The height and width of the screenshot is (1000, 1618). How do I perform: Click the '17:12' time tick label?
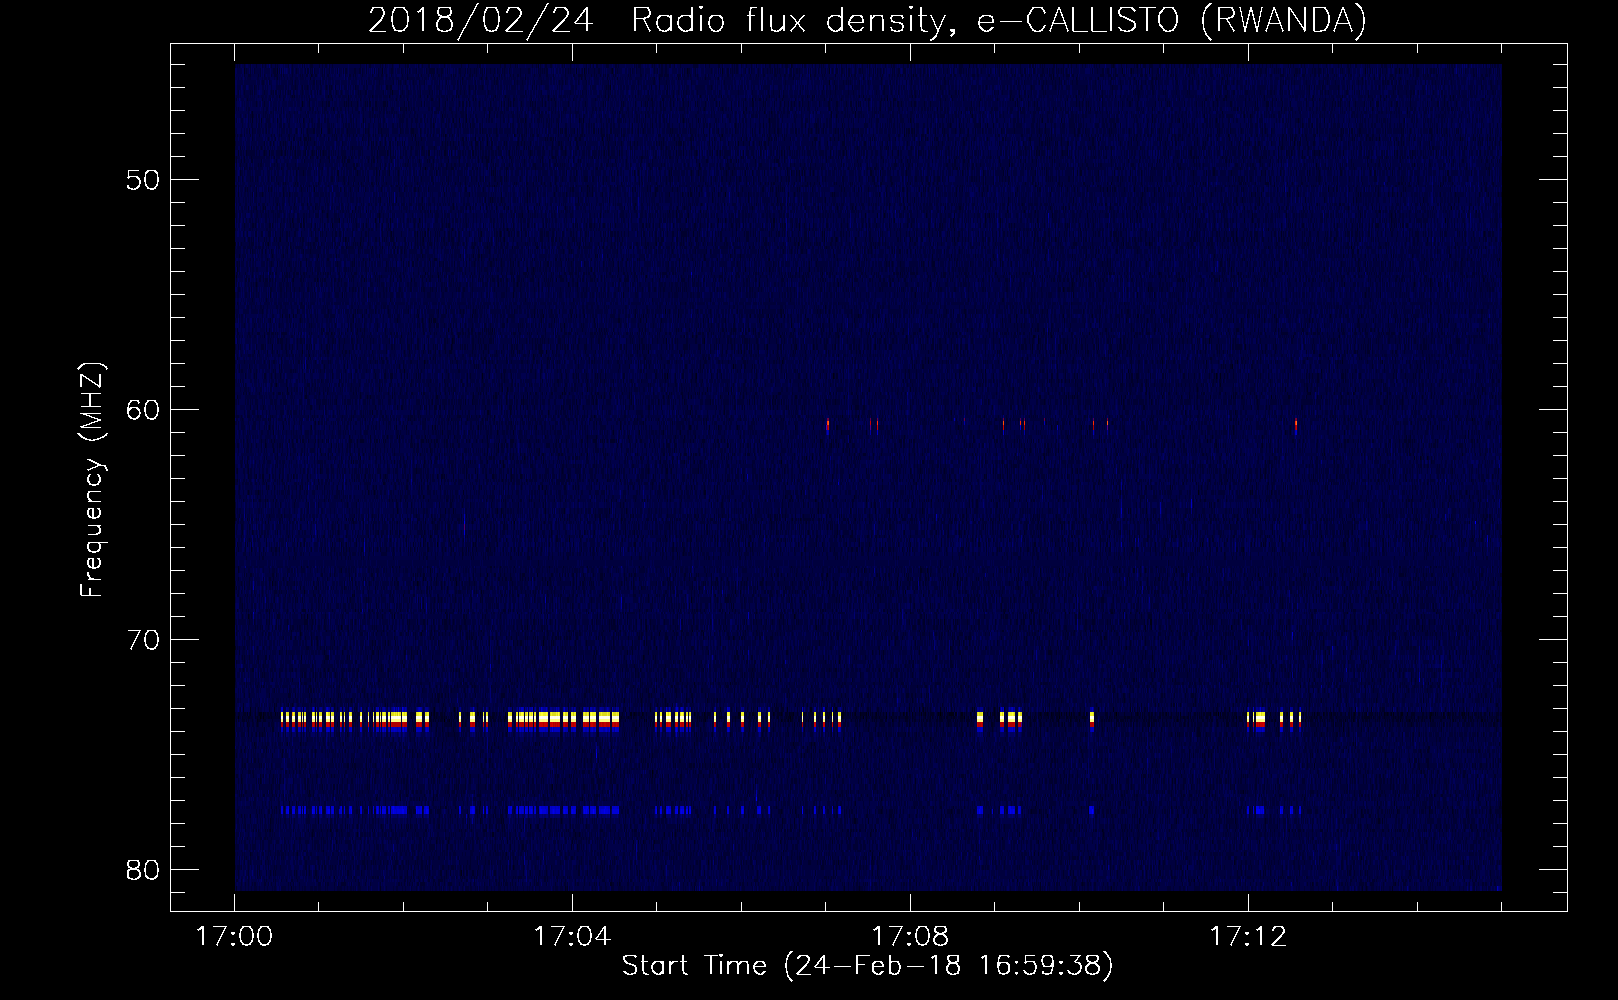(x=1248, y=937)
